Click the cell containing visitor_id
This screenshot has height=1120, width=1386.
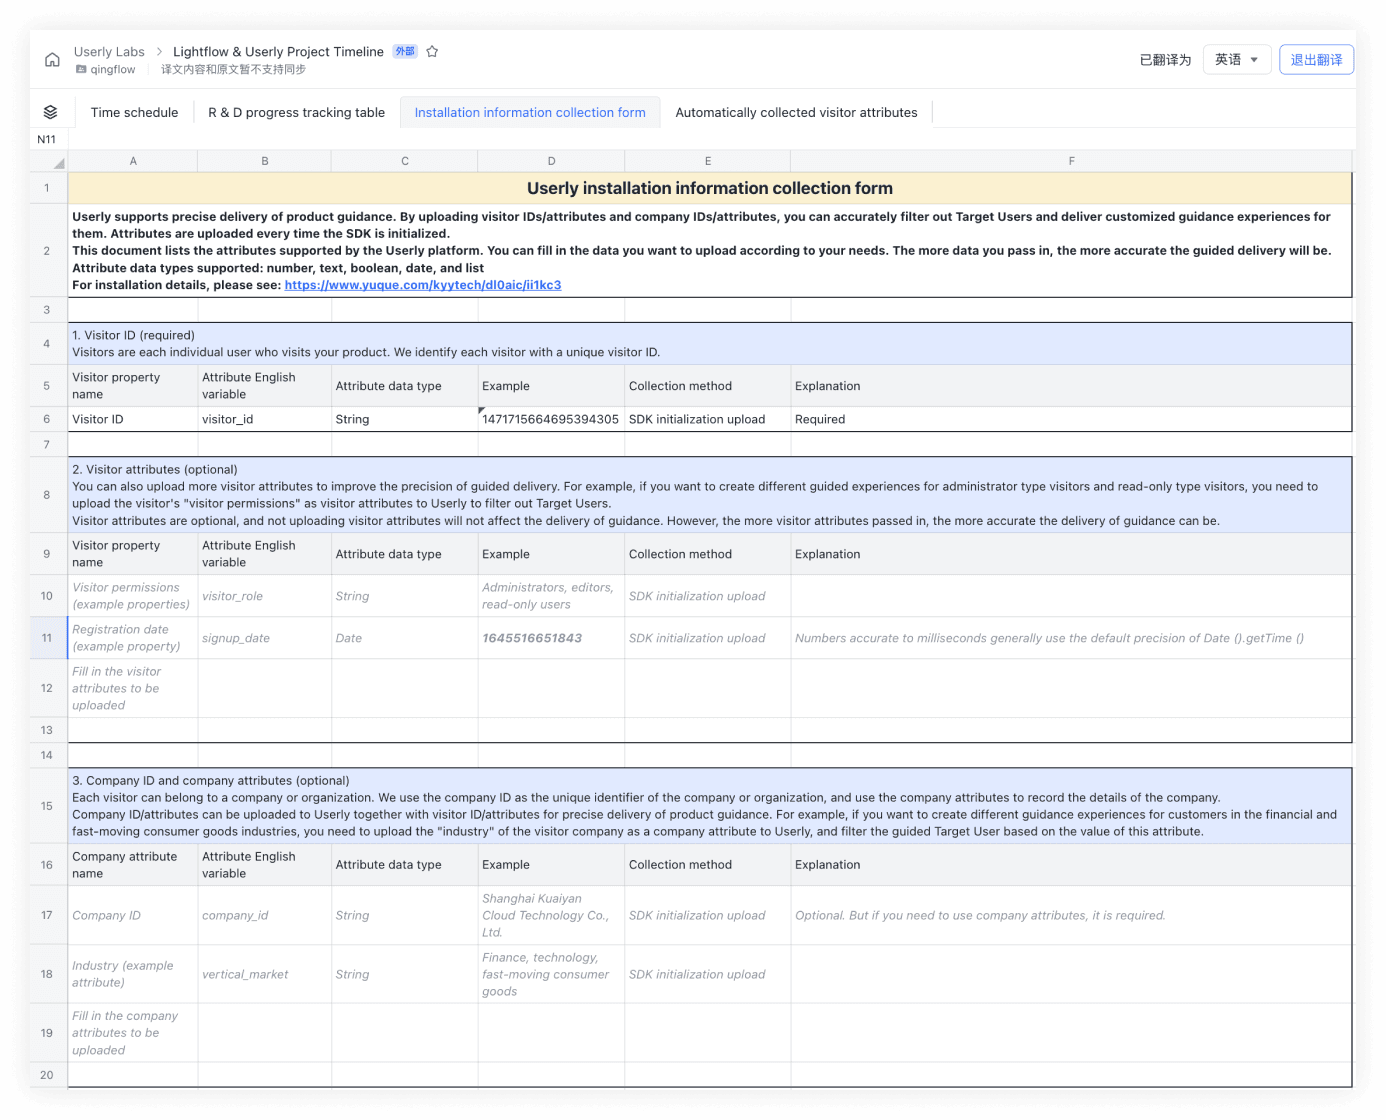click(x=265, y=420)
